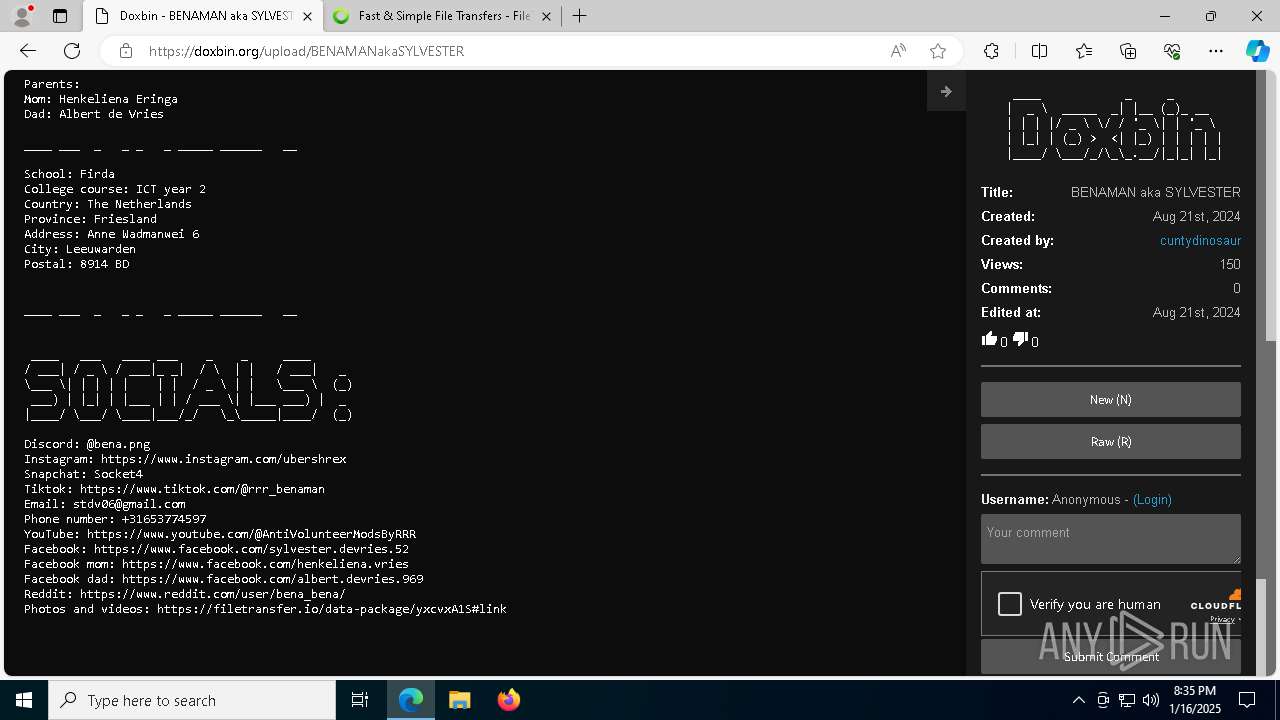Screen dimensions: 1280x720
Task: Open Cloudflare Privacy link
Action: 1222,620
